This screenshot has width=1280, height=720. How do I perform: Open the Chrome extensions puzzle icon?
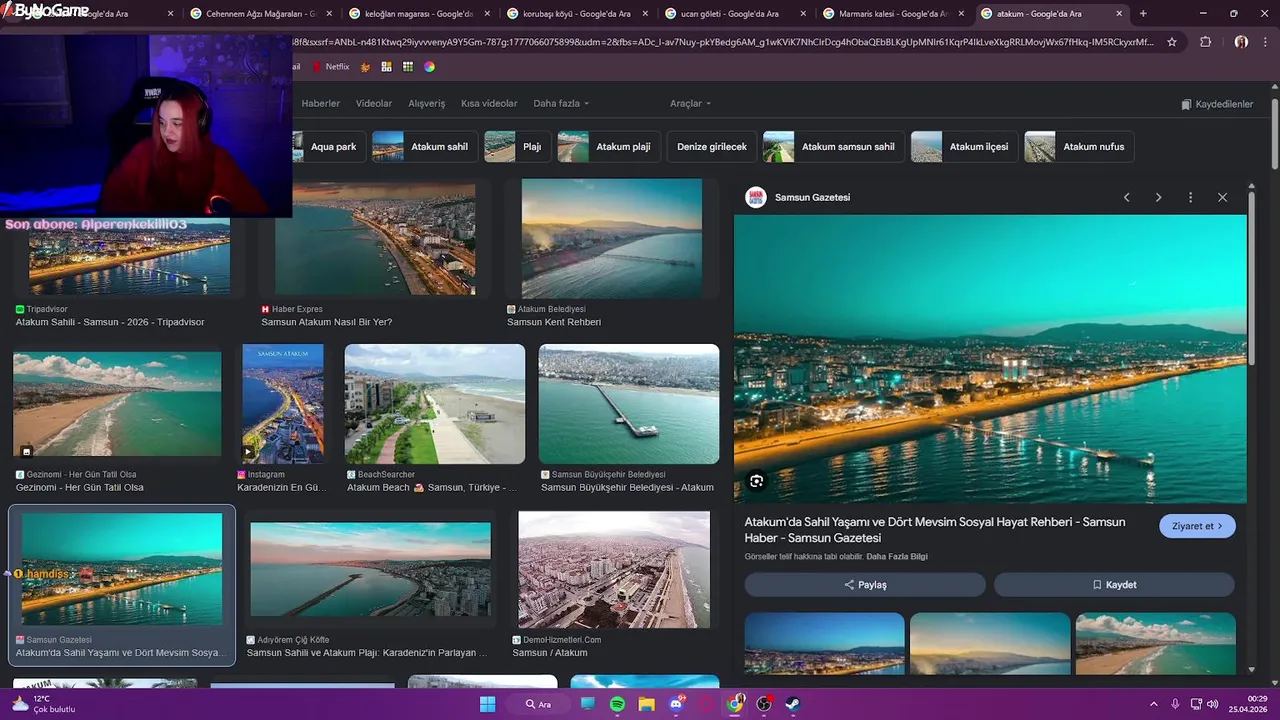coord(1205,42)
